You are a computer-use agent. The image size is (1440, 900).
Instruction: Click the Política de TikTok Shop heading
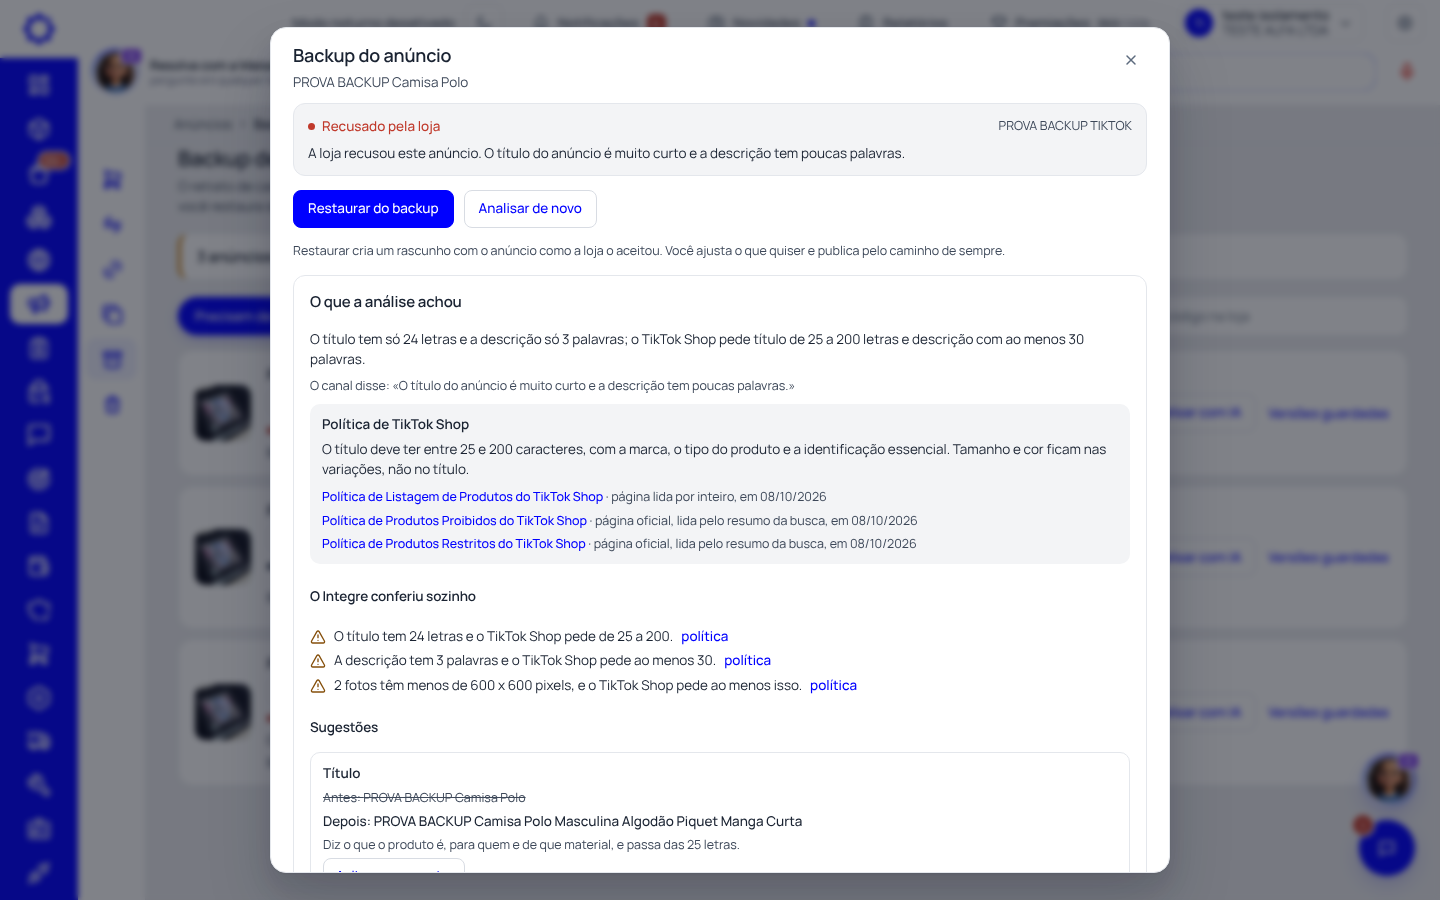[x=395, y=425]
